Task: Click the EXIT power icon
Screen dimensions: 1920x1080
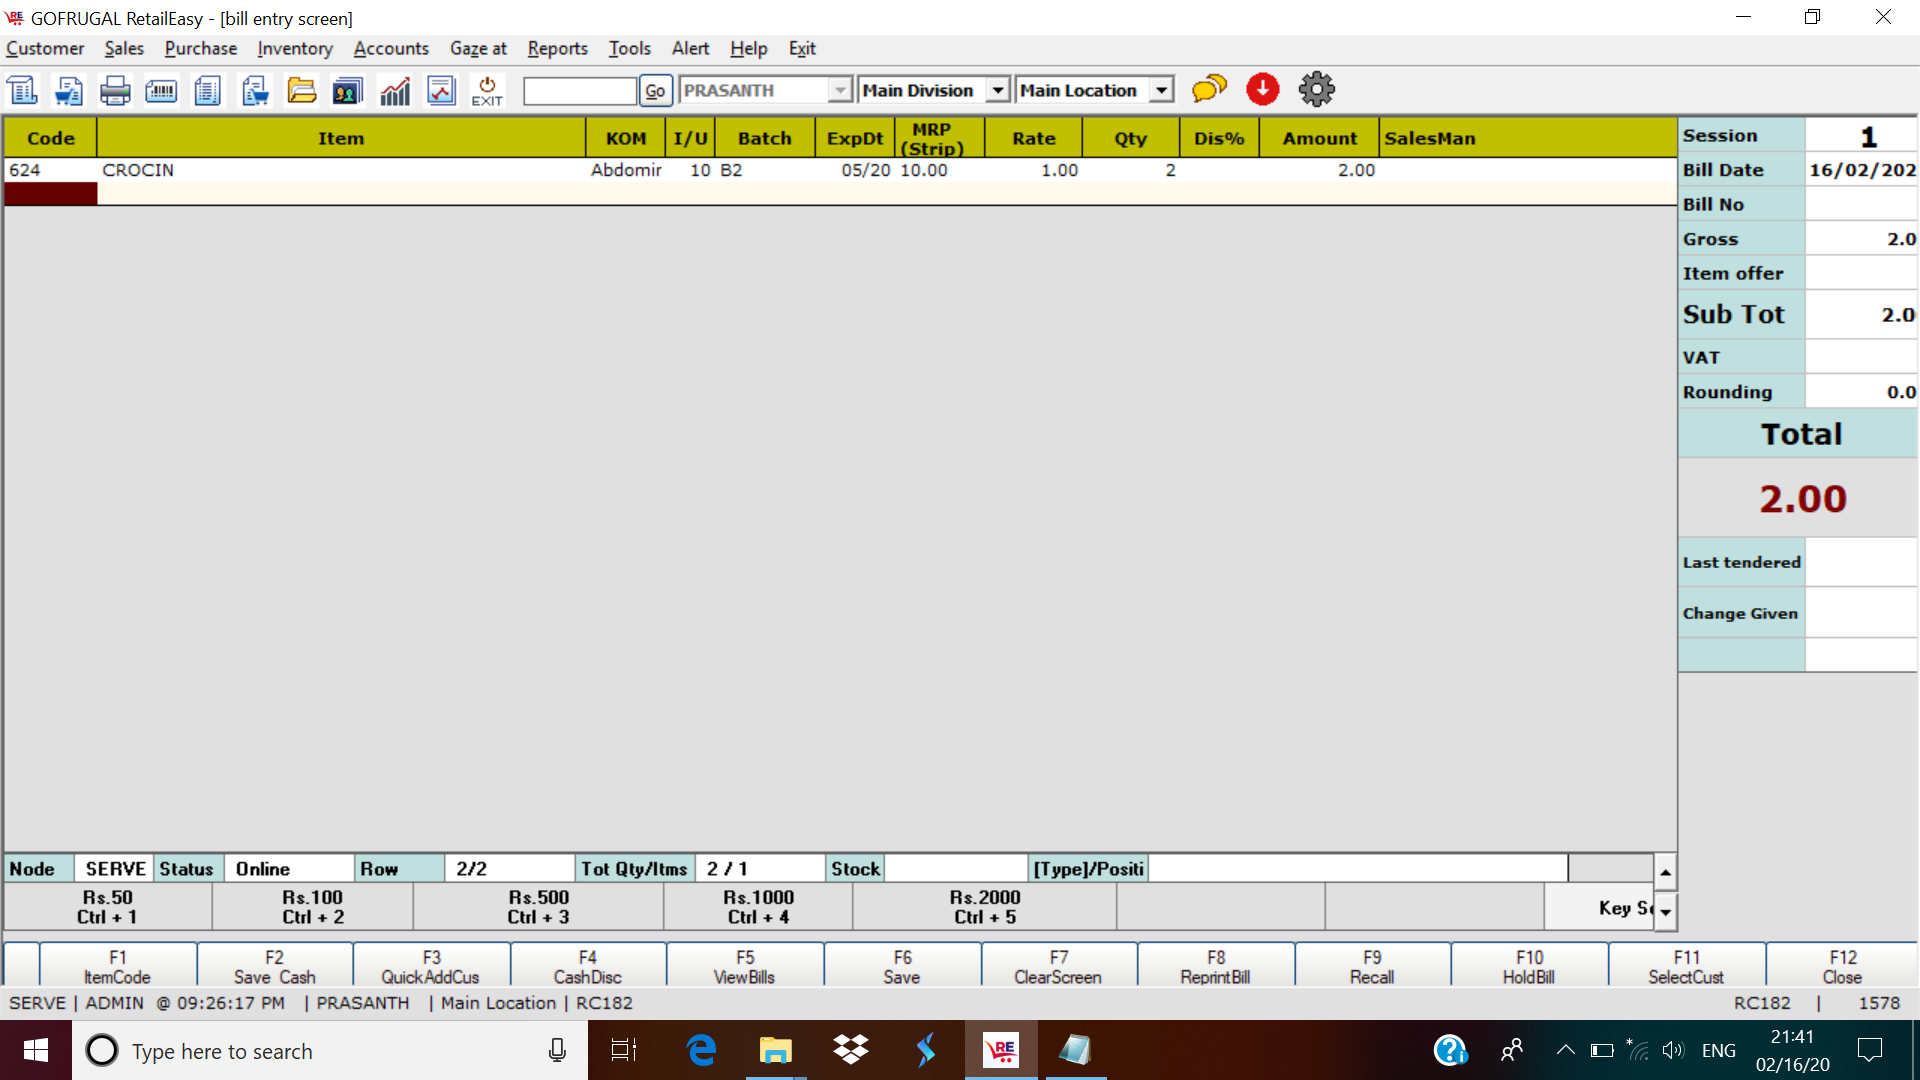Action: tap(487, 91)
